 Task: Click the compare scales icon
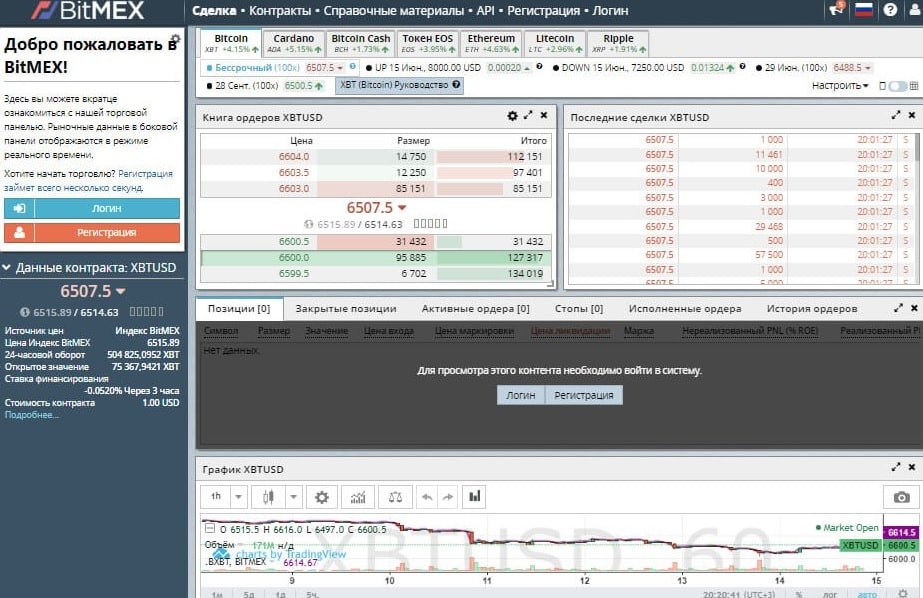coord(395,497)
